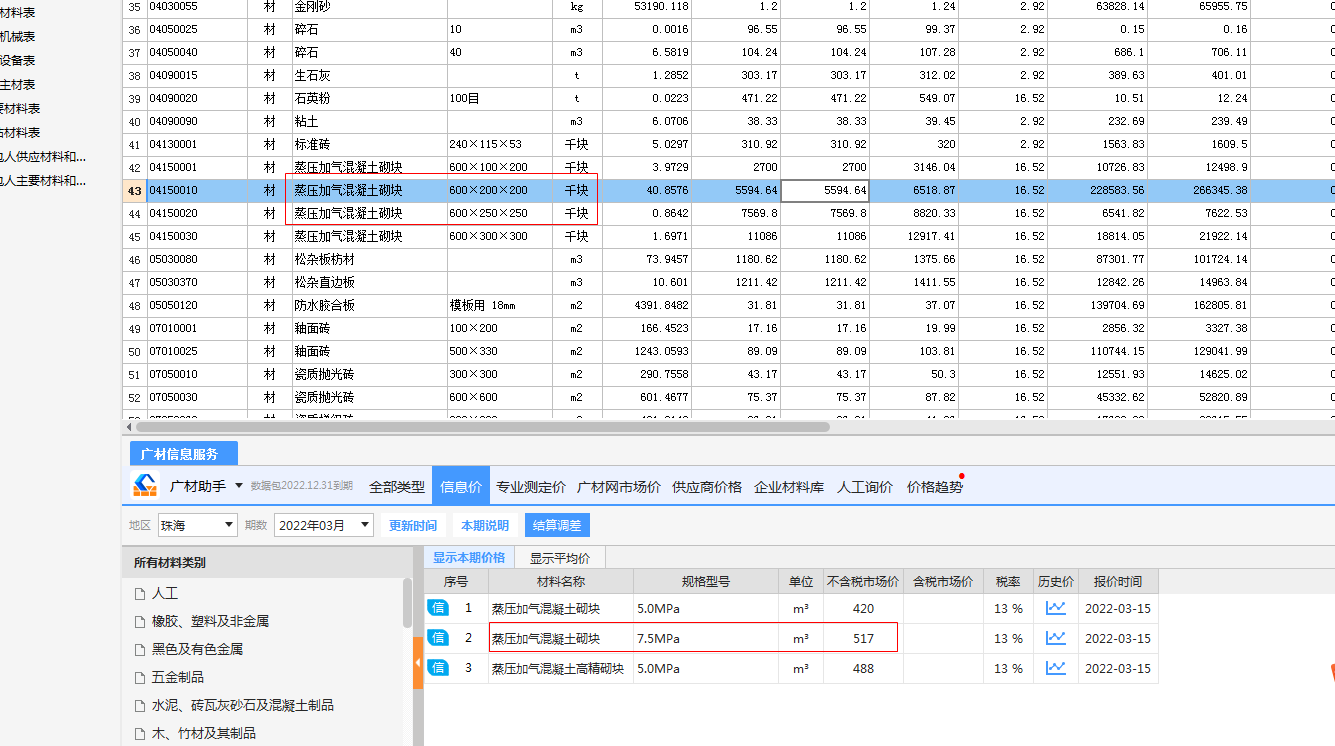The height and width of the screenshot is (746, 1335).
Task: Switch to 专业测定价 tab
Action: (531, 487)
